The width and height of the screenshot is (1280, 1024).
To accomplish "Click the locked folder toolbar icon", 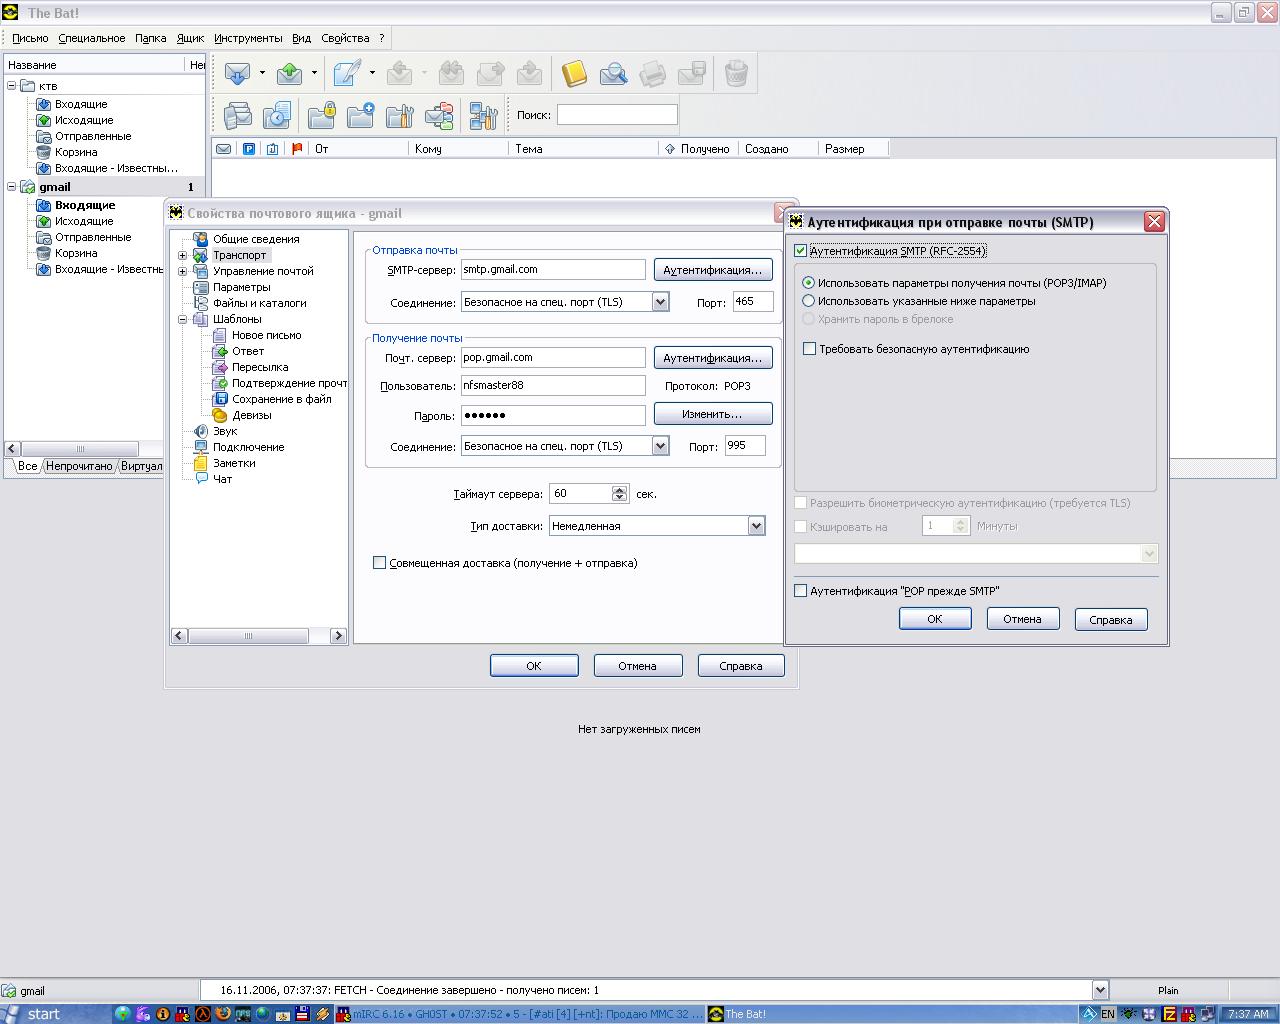I will pyautogui.click(x=321, y=116).
